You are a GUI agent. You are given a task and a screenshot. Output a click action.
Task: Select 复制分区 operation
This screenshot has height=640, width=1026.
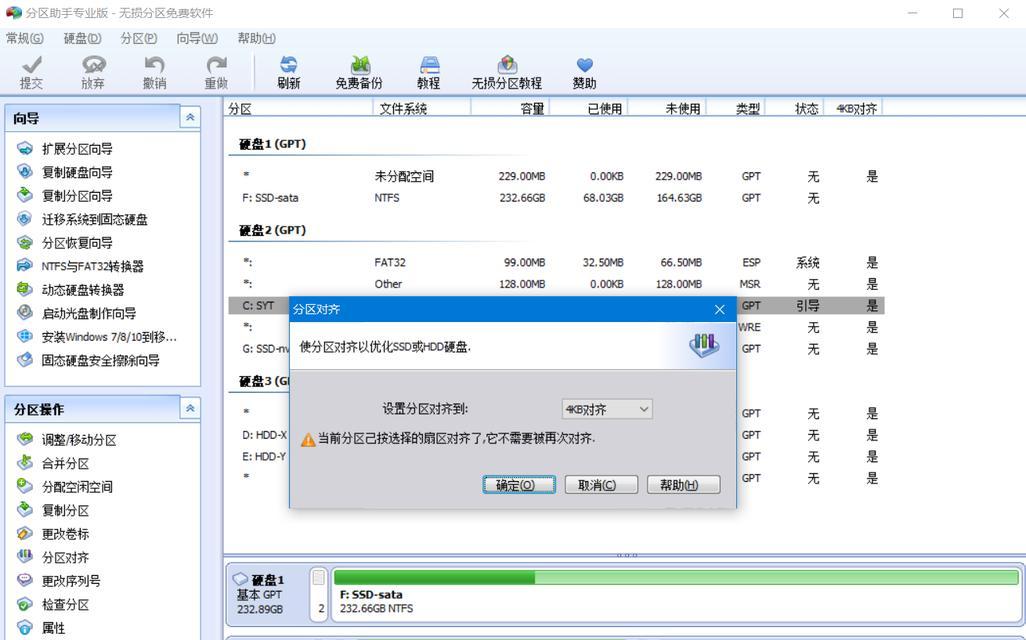pyautogui.click(x=52, y=510)
